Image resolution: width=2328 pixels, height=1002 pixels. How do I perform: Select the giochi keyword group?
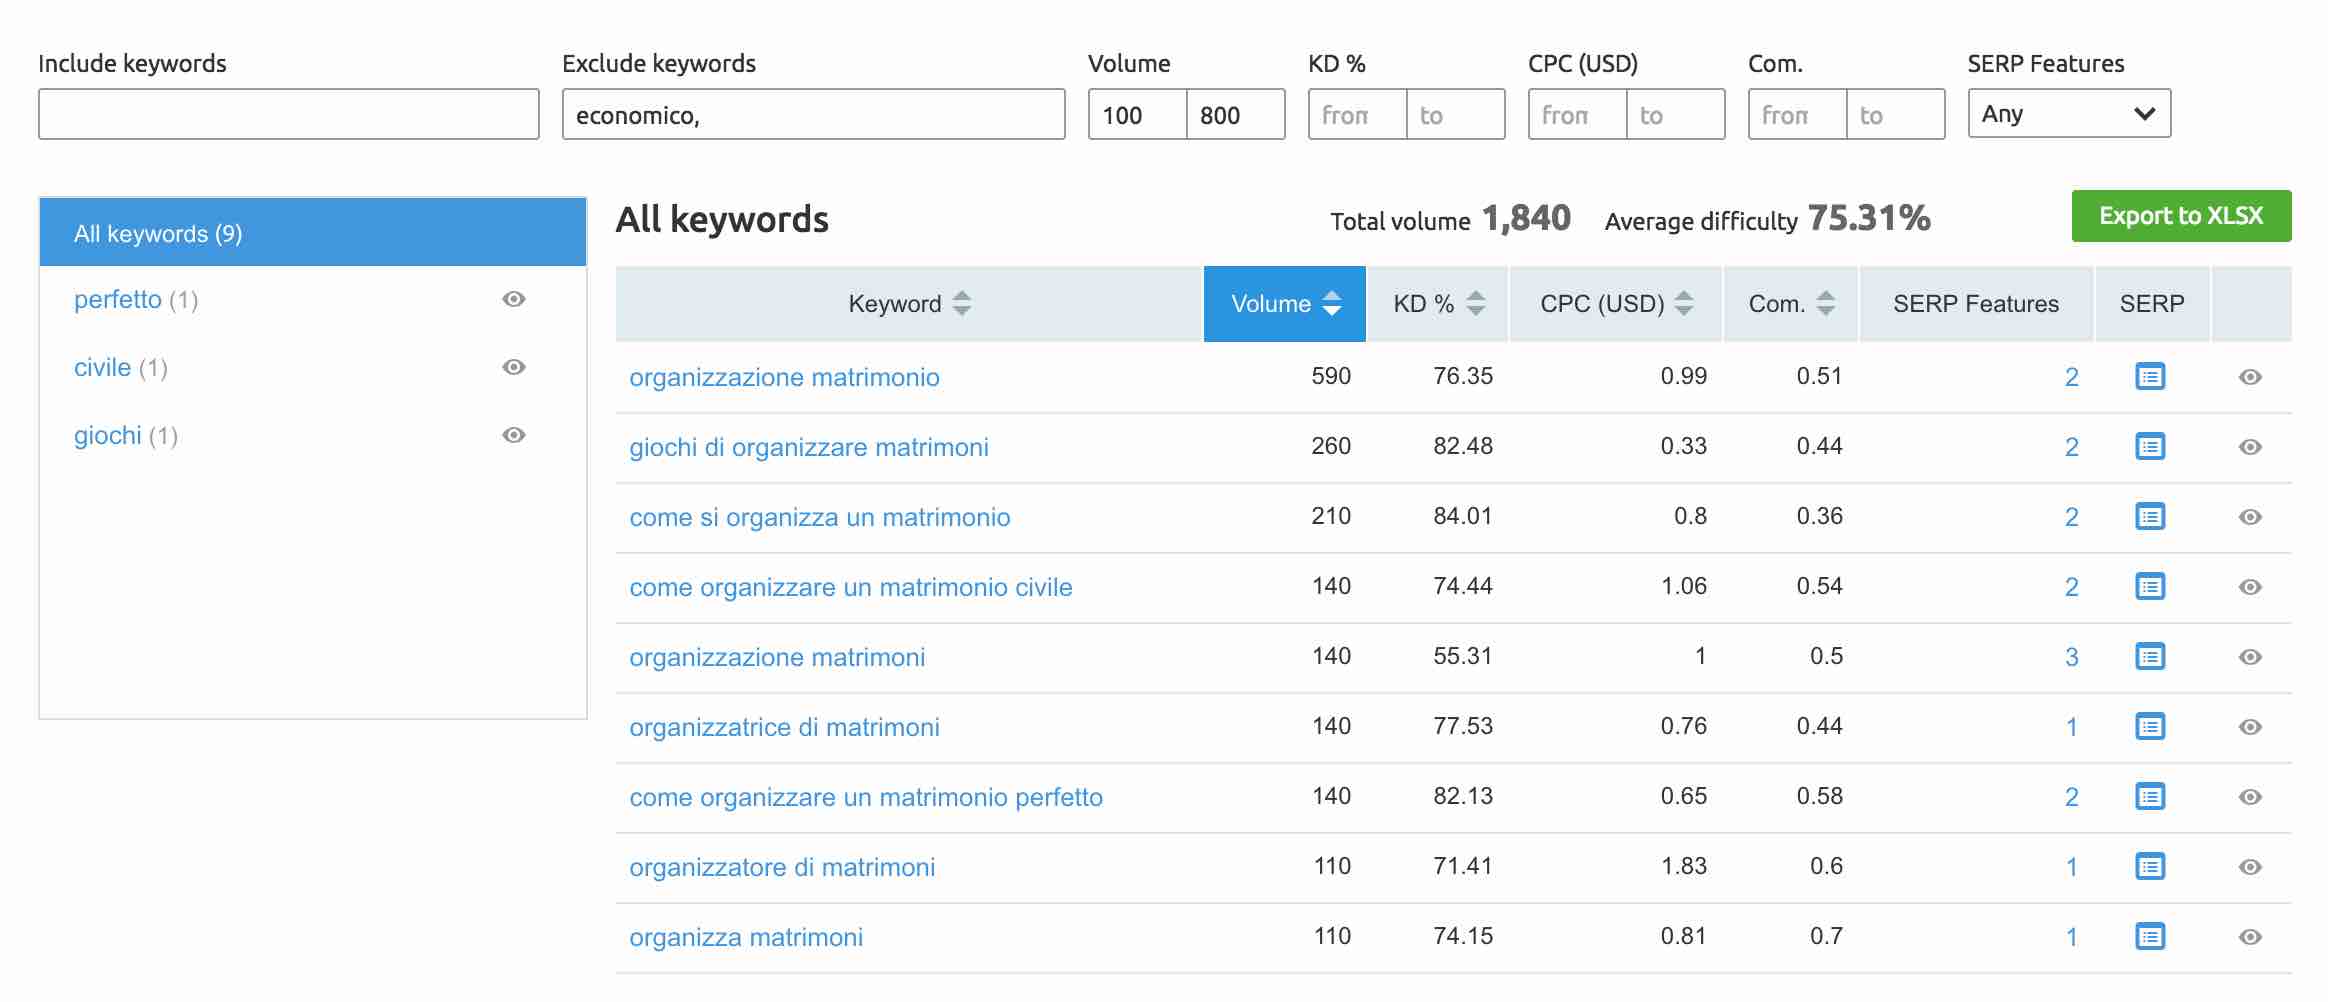click(x=108, y=435)
